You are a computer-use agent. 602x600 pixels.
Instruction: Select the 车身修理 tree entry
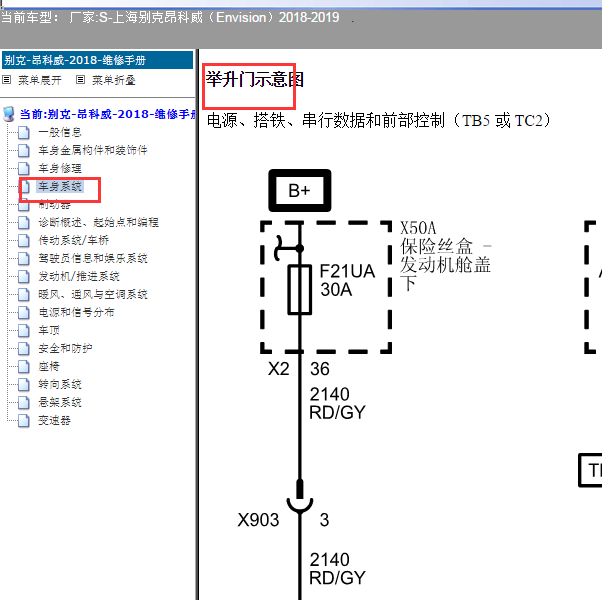point(60,168)
